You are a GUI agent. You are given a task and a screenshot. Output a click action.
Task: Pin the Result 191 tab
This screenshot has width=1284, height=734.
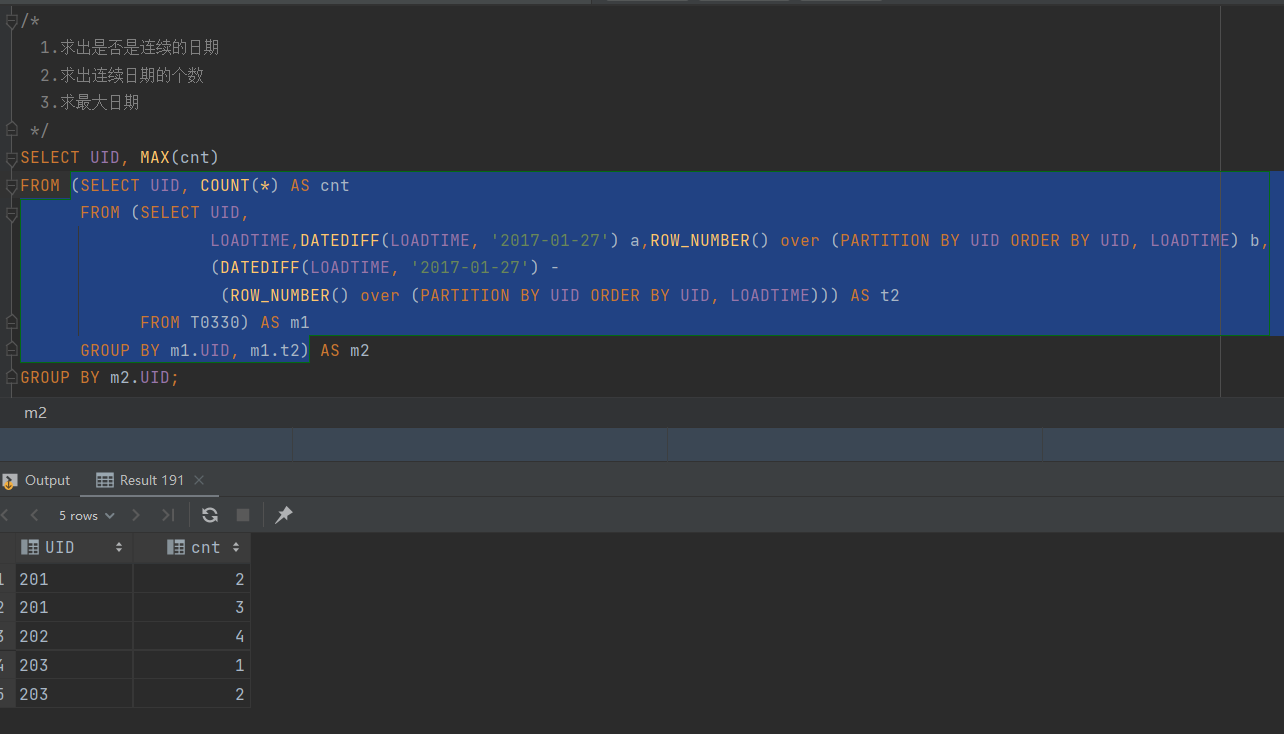[284, 515]
